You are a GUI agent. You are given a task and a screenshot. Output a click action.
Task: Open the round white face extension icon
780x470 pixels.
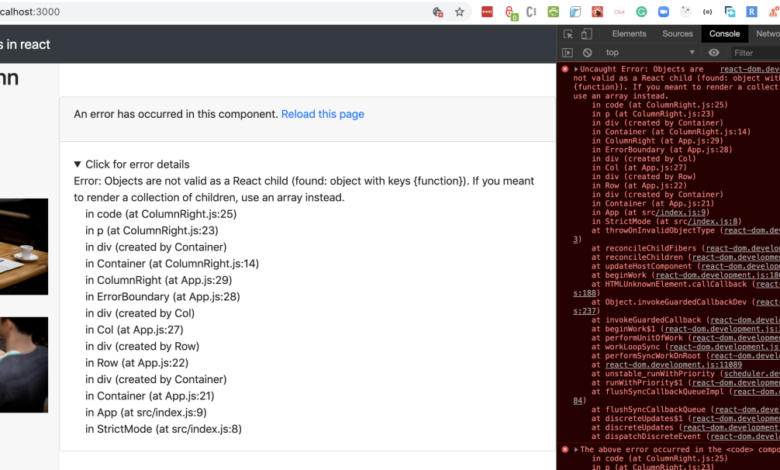(x=685, y=12)
